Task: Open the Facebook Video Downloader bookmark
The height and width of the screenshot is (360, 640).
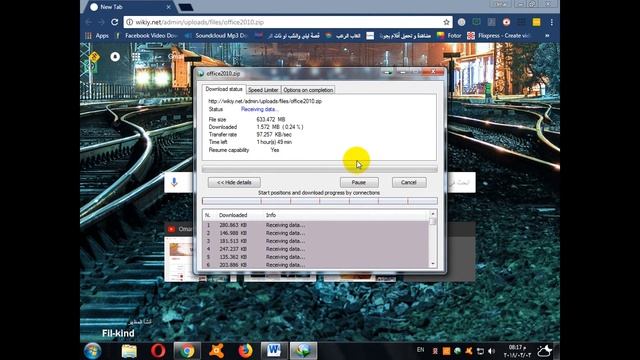Action: pyautogui.click(x=147, y=36)
